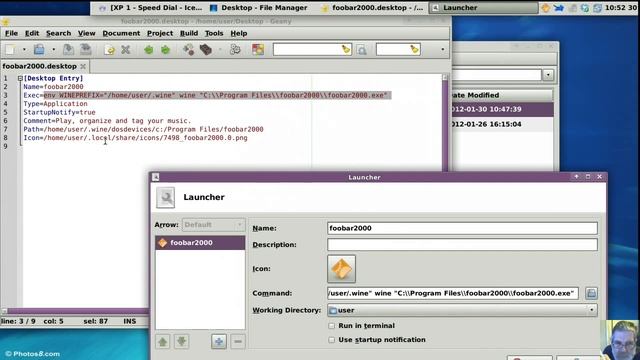The height and width of the screenshot is (360, 640).
Task: Click the panel clock showing 10:52
Action: click(620, 8)
